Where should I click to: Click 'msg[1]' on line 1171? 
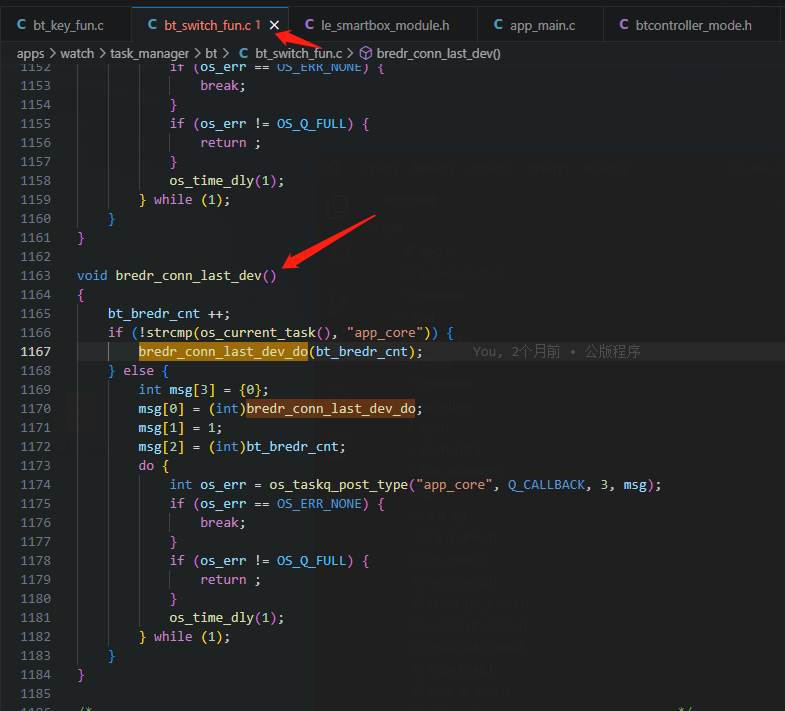click(x=161, y=428)
